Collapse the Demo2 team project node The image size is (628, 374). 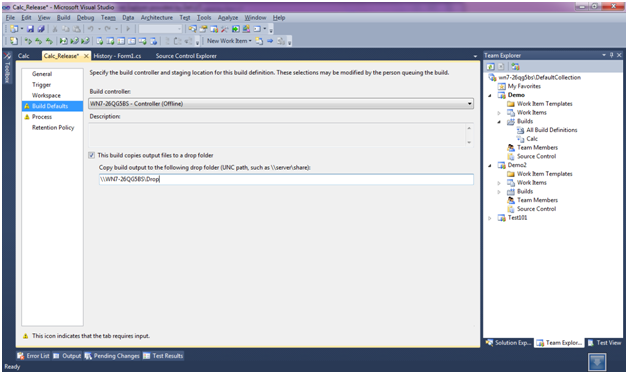[x=489, y=165]
